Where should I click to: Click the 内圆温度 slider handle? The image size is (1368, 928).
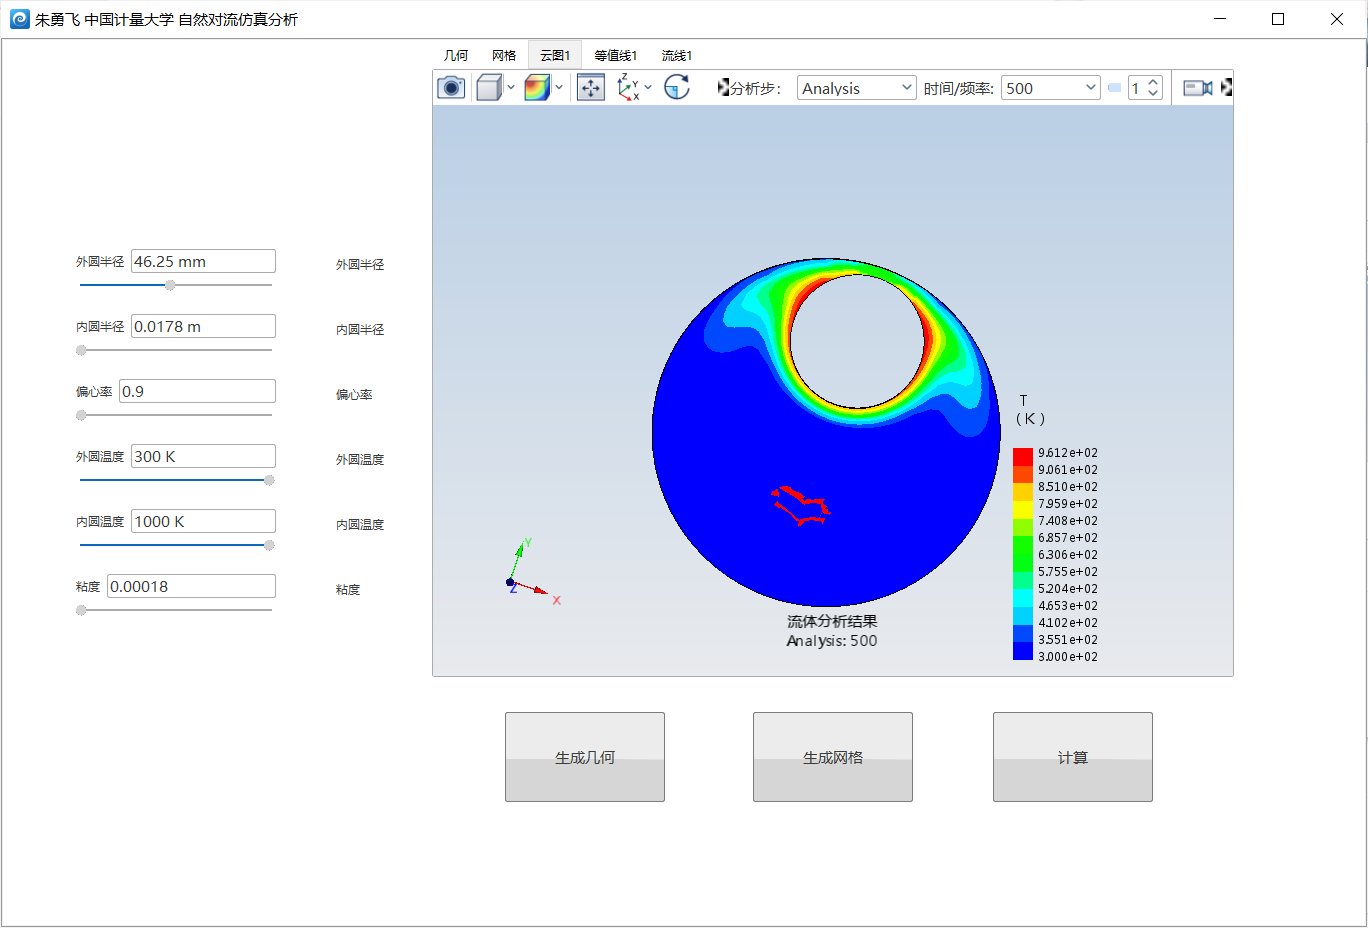coord(269,545)
